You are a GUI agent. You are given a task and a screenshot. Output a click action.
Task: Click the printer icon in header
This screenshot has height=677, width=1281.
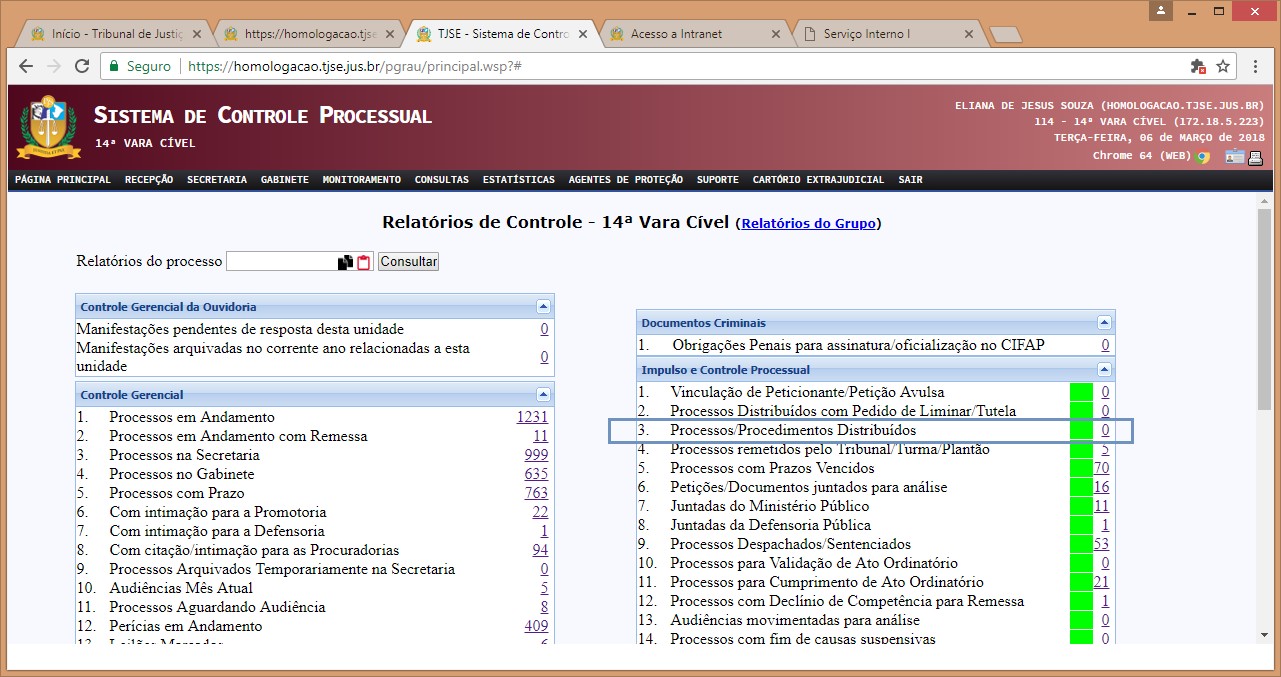1255,157
